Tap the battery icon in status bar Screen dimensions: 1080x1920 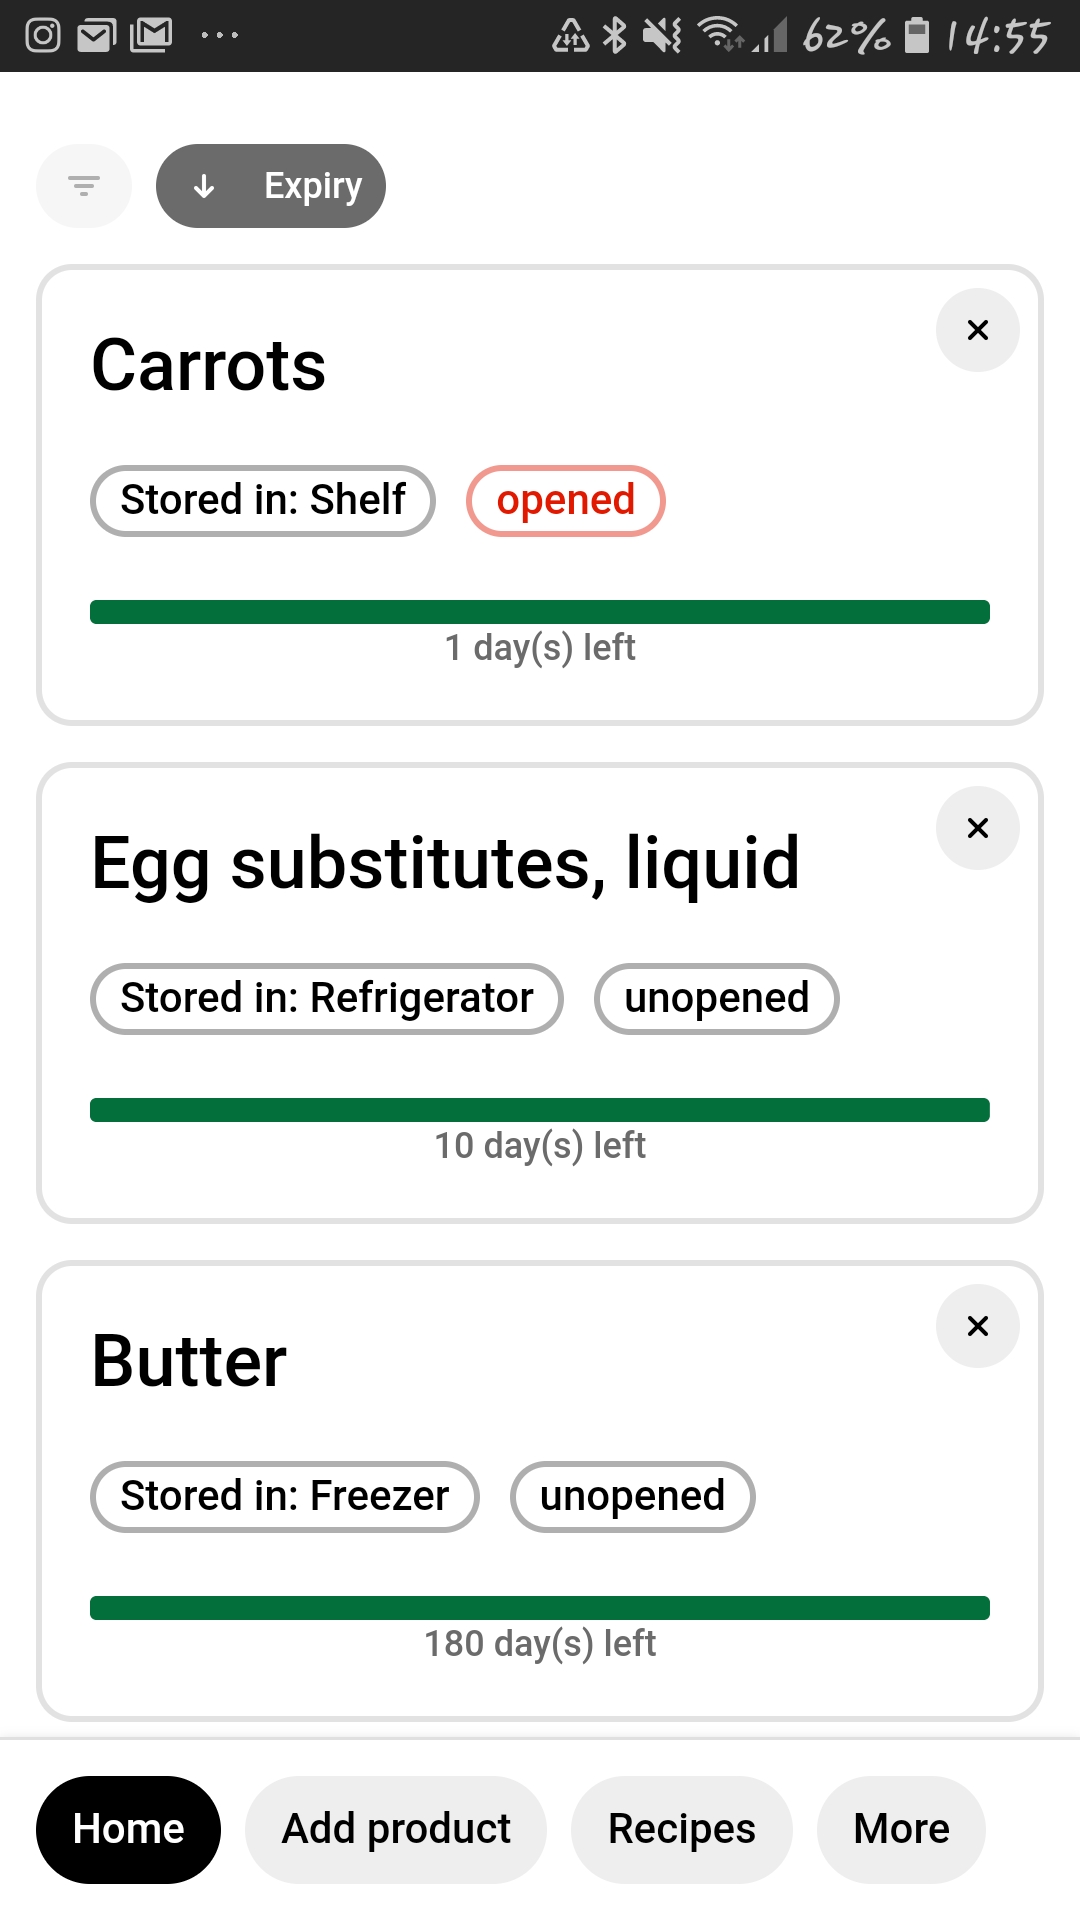[917, 36]
